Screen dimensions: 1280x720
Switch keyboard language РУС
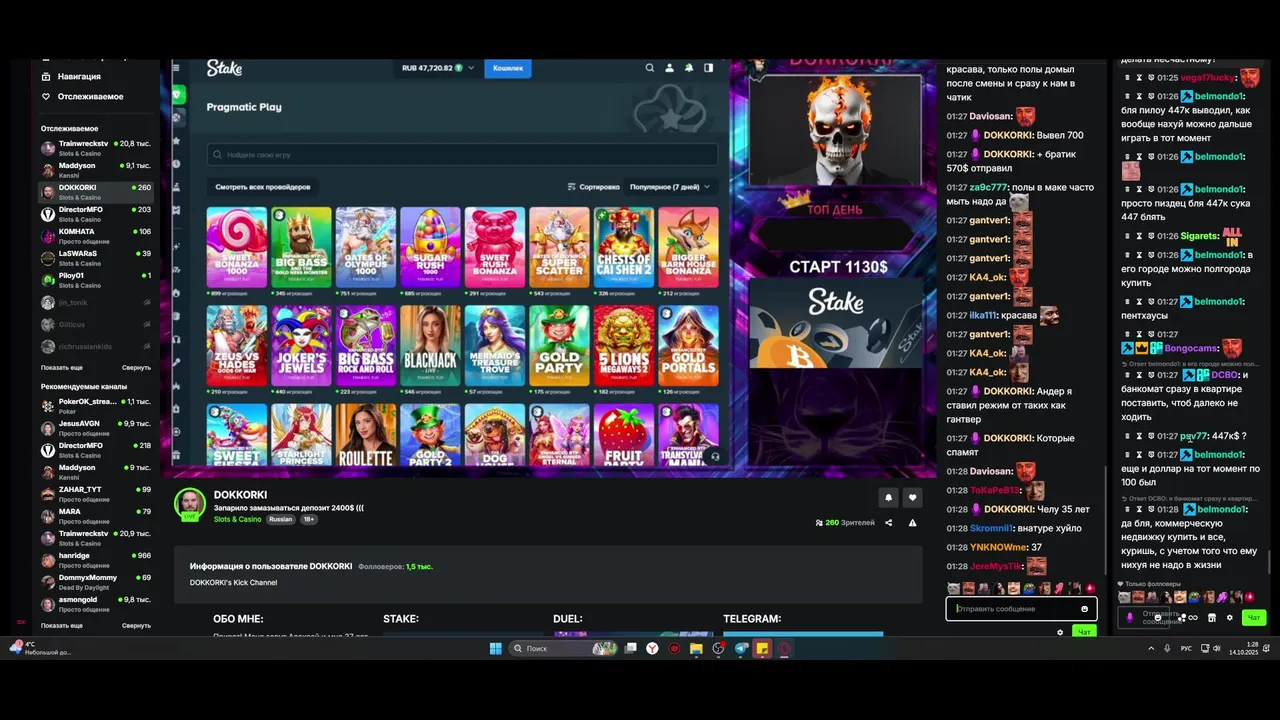(x=1186, y=648)
